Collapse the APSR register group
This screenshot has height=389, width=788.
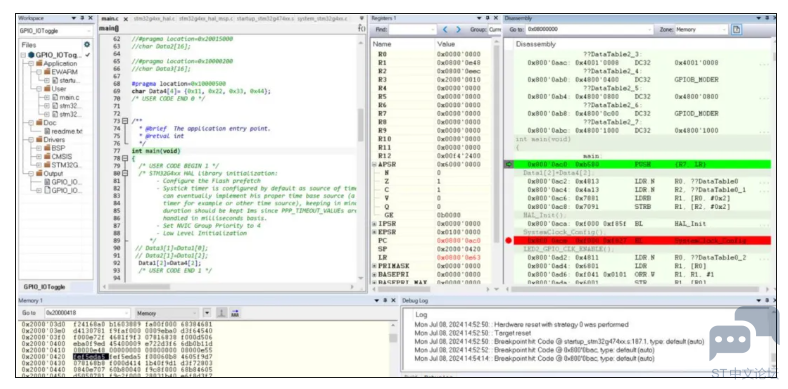(x=374, y=164)
